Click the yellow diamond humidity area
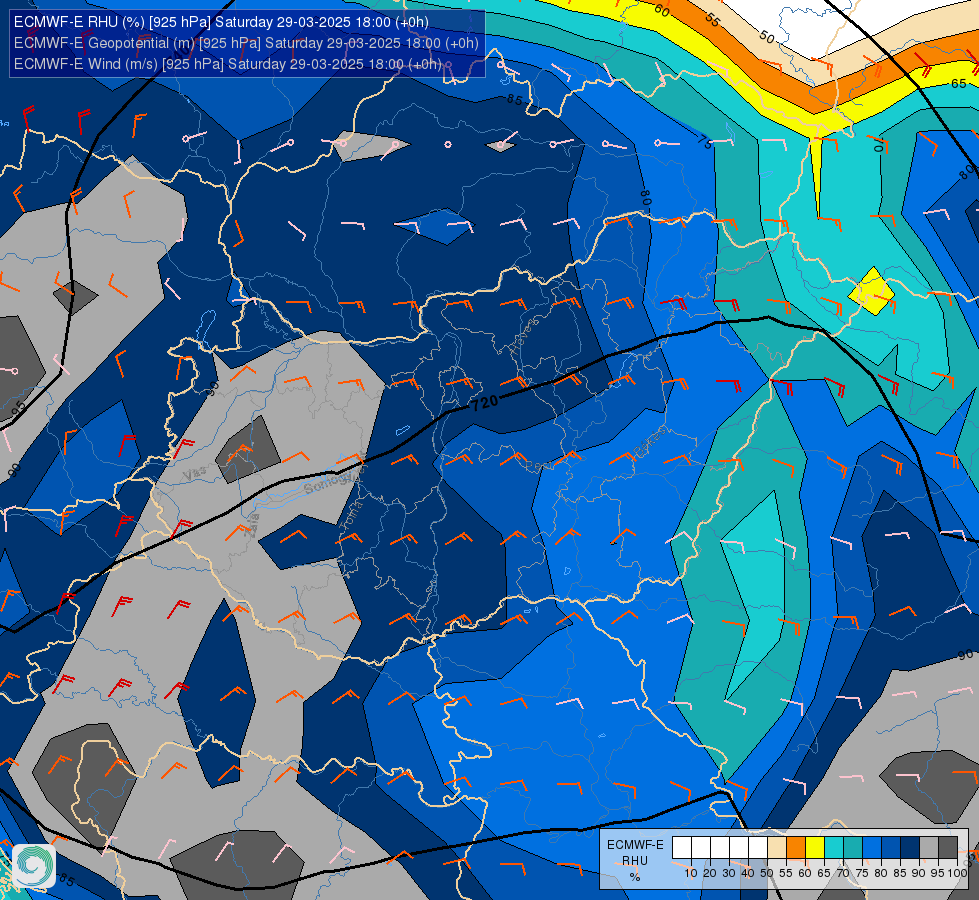The image size is (979, 900). pos(871,291)
